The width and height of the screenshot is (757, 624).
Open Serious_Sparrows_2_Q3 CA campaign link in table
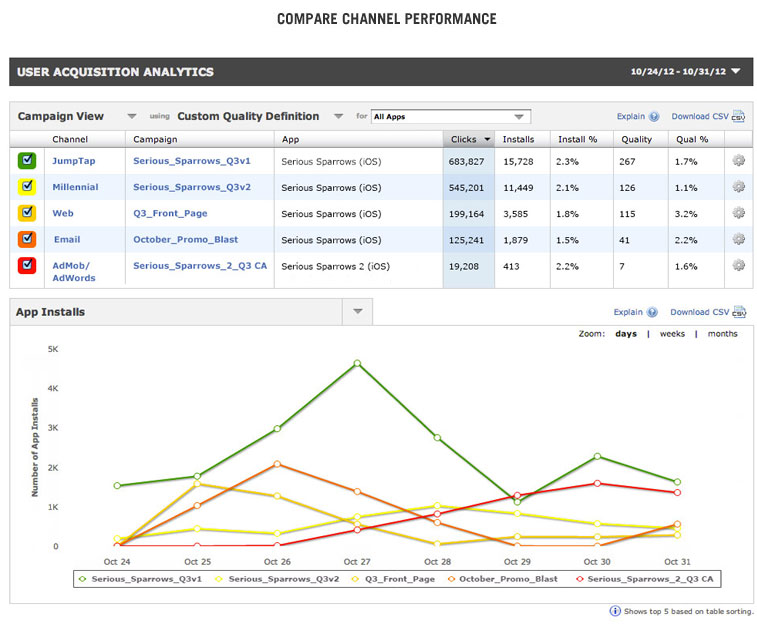tap(200, 265)
